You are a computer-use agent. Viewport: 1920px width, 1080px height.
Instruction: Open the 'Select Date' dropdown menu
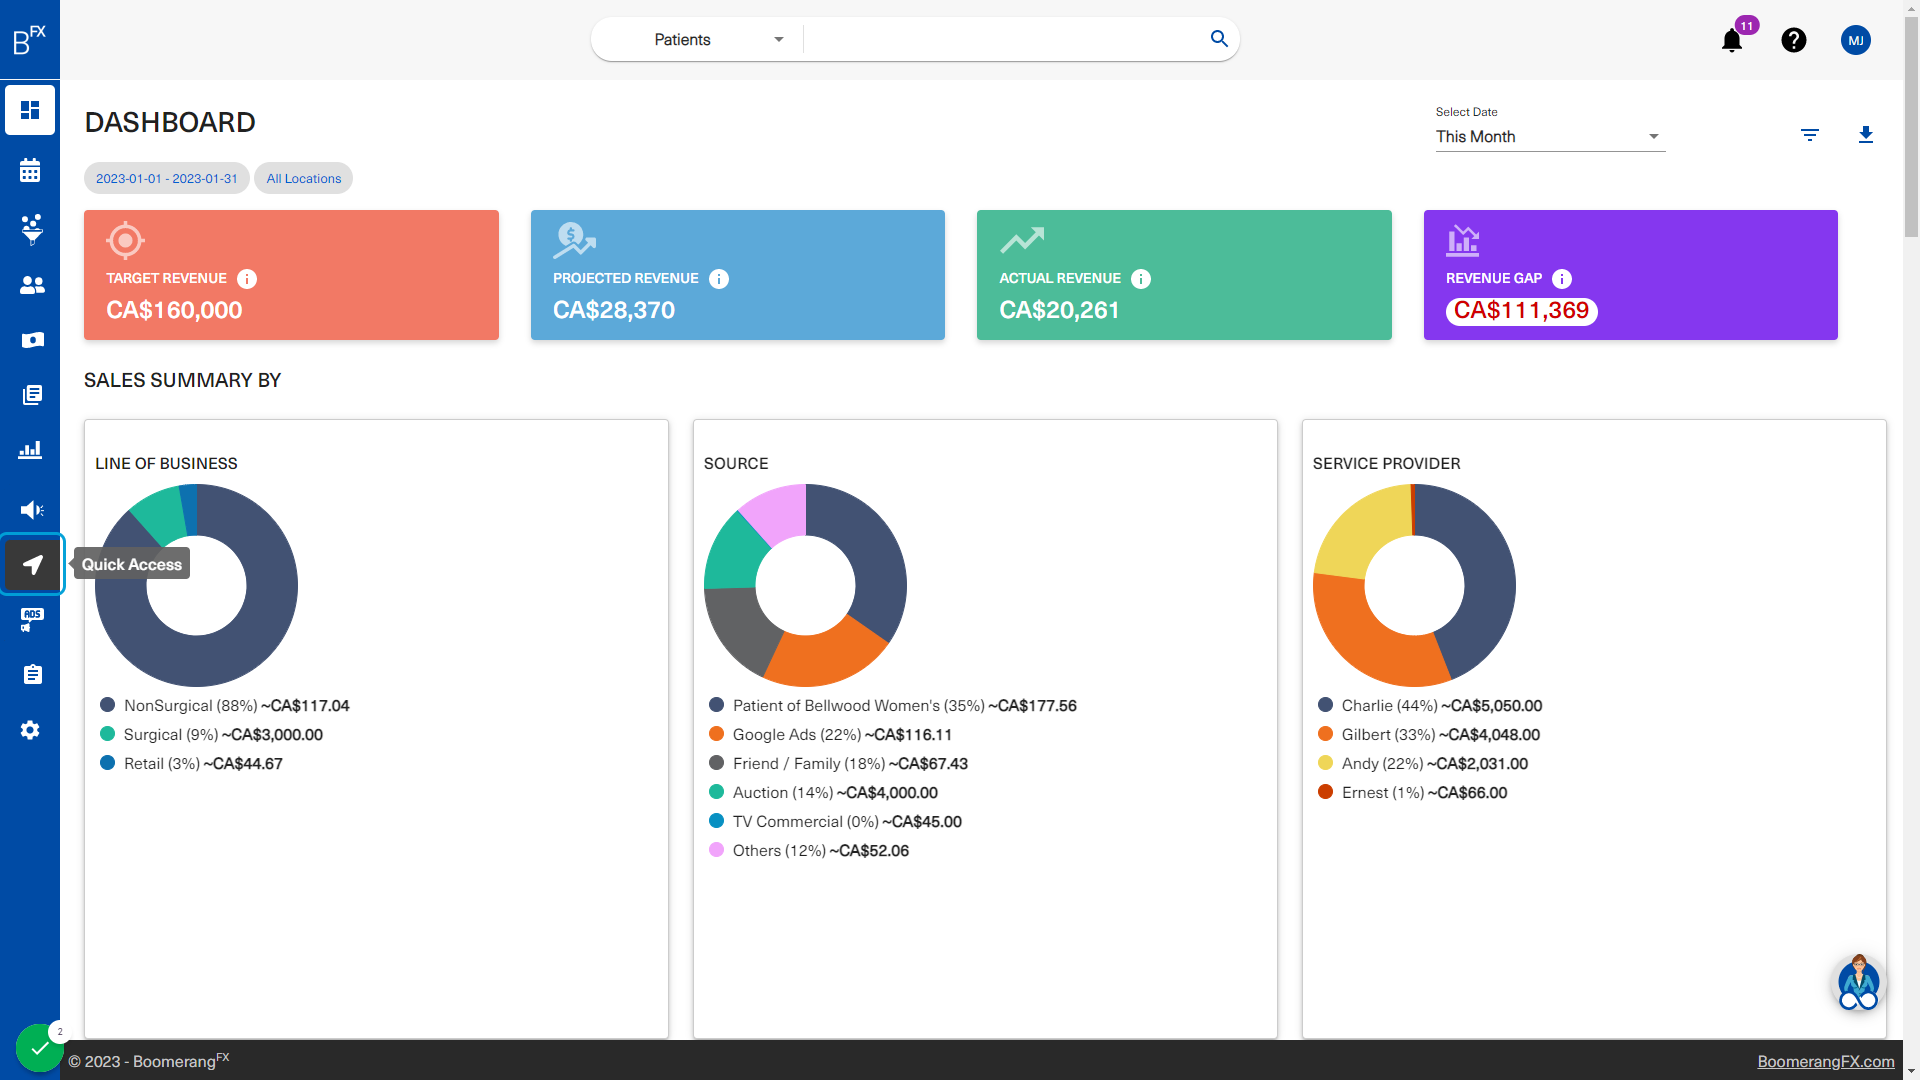pos(1548,135)
